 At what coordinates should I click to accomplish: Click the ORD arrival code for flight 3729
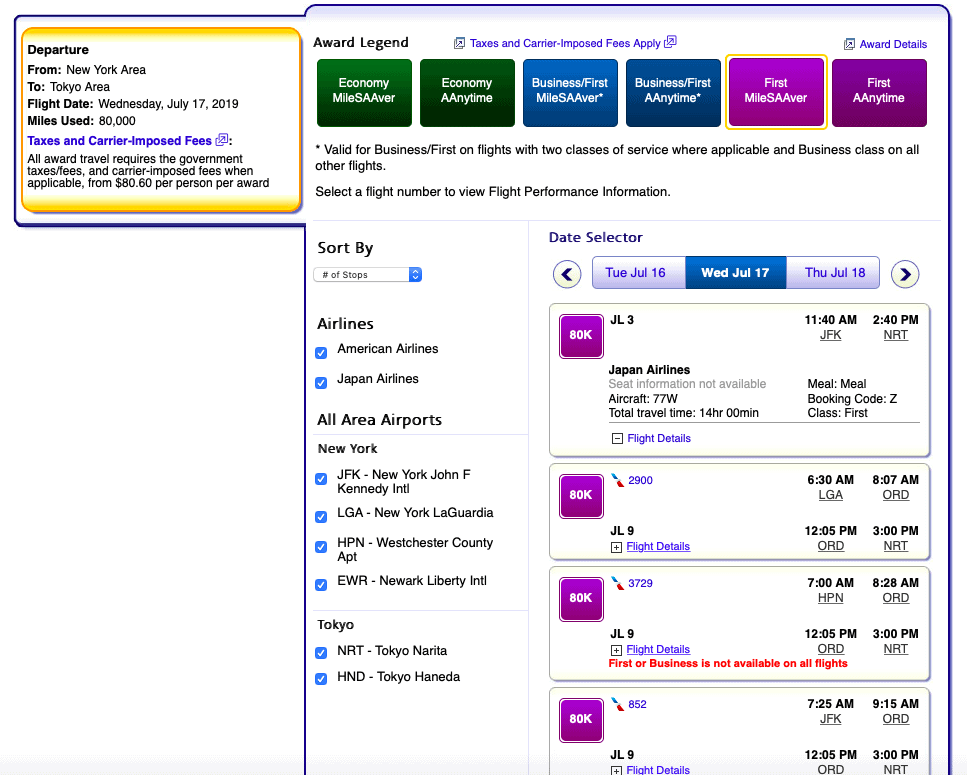pyautogui.click(x=895, y=597)
